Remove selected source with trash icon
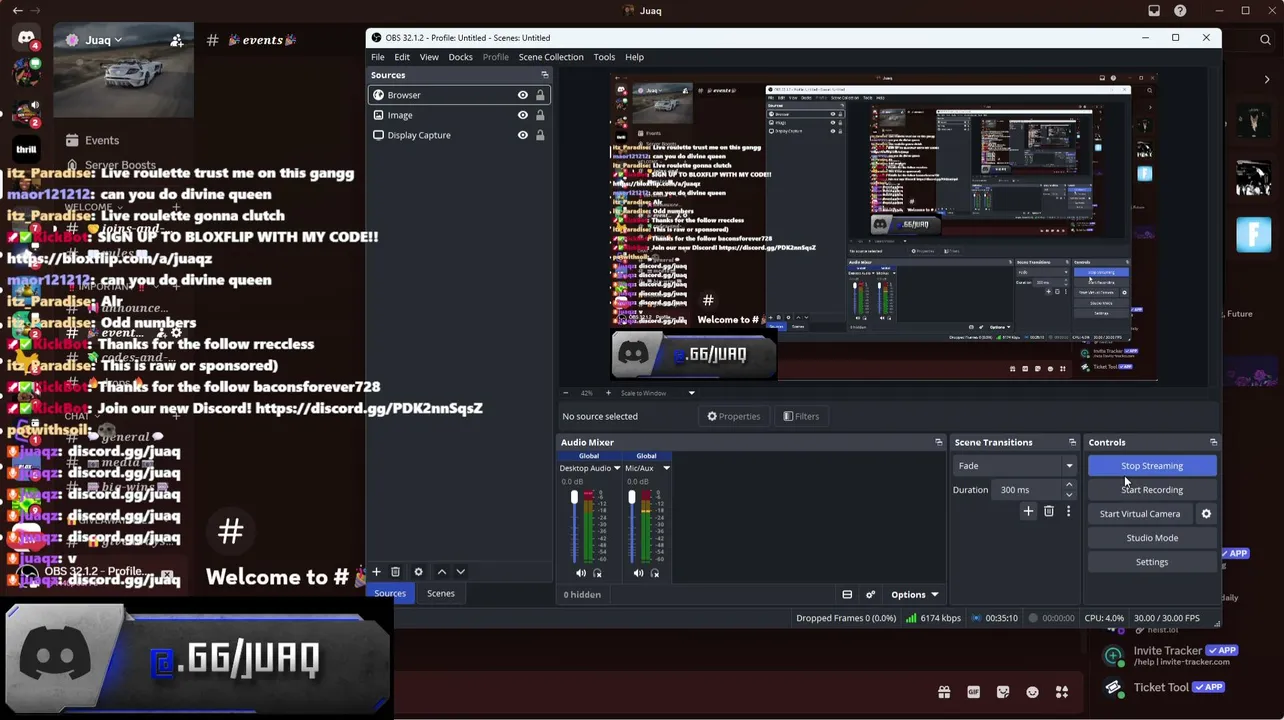Image resolution: width=1284 pixels, height=720 pixels. click(x=395, y=572)
